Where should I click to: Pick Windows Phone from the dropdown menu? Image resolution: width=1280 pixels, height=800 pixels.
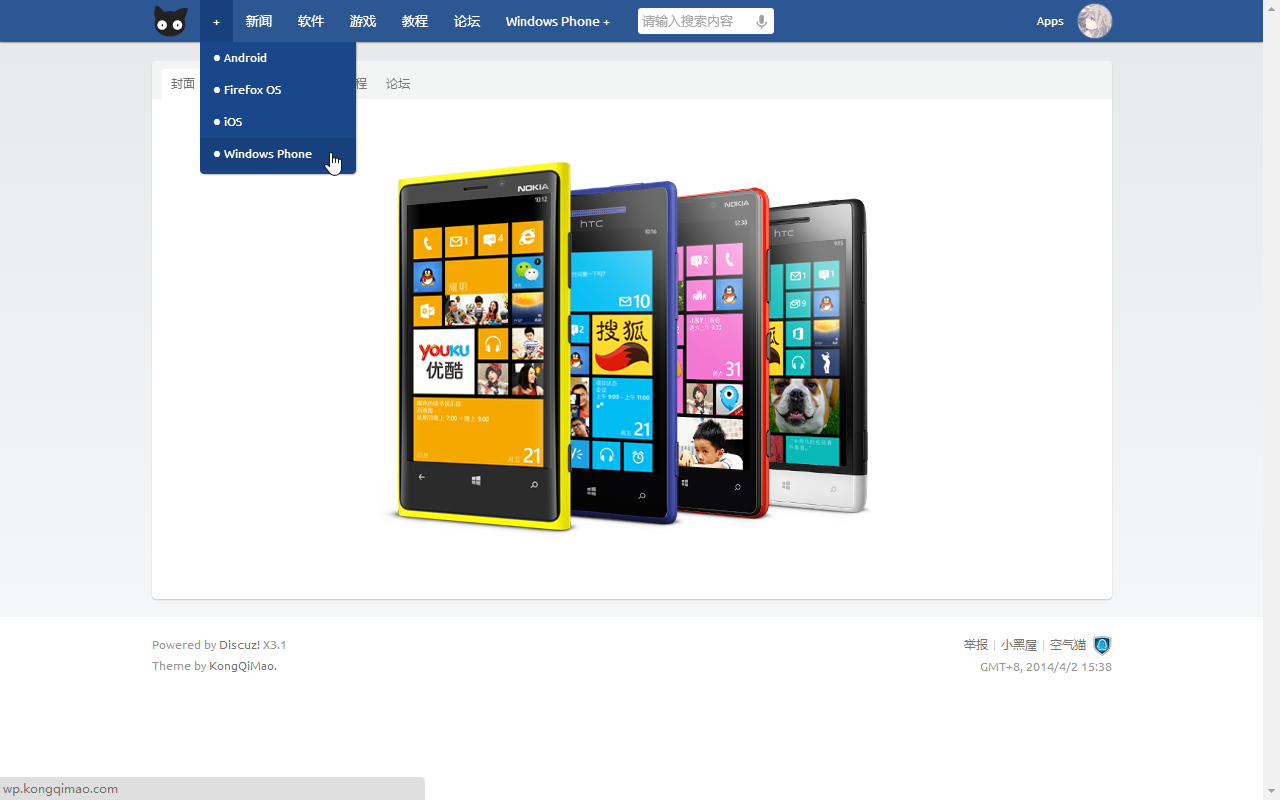tap(278, 154)
